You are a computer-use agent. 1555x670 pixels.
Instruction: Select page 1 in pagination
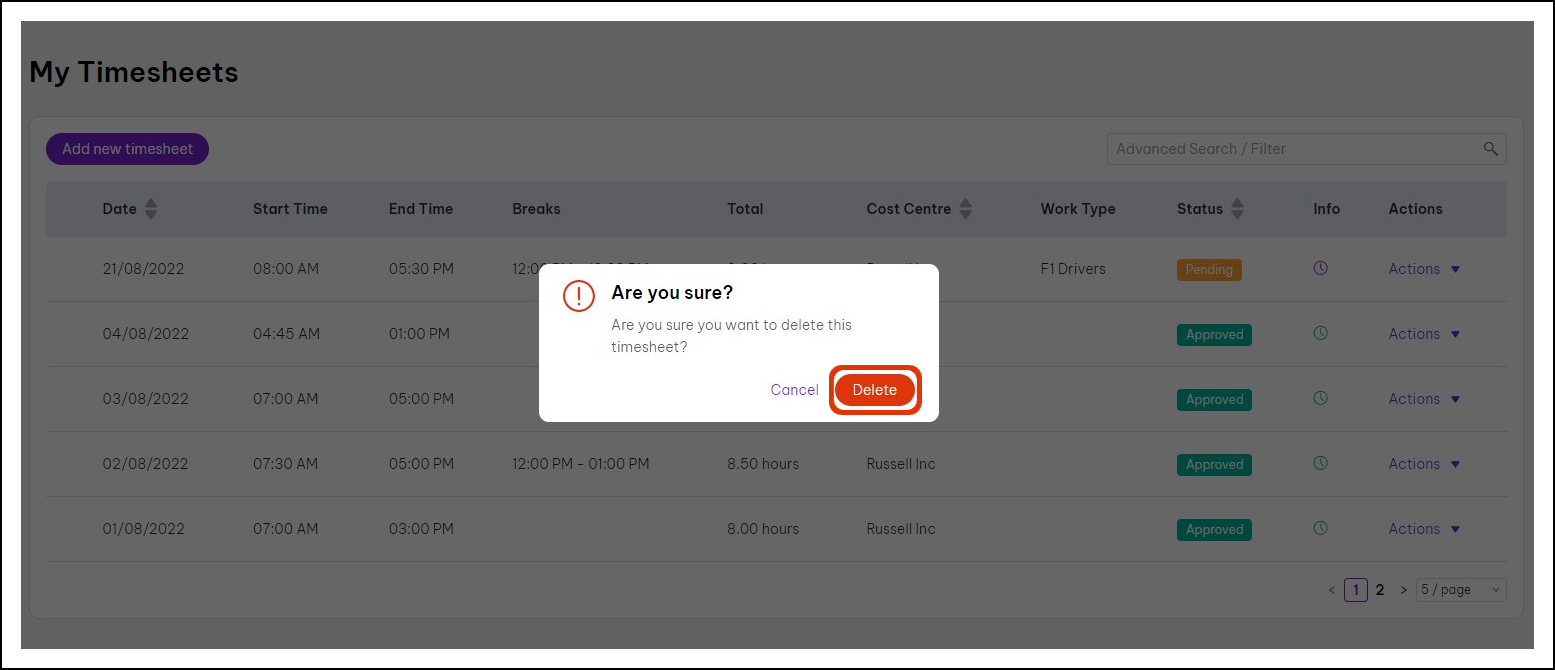(1355, 590)
